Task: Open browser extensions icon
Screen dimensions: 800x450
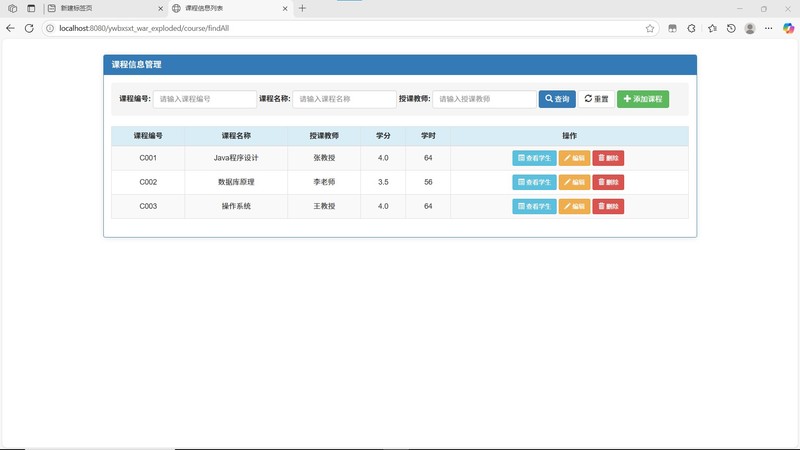Action: click(x=691, y=29)
